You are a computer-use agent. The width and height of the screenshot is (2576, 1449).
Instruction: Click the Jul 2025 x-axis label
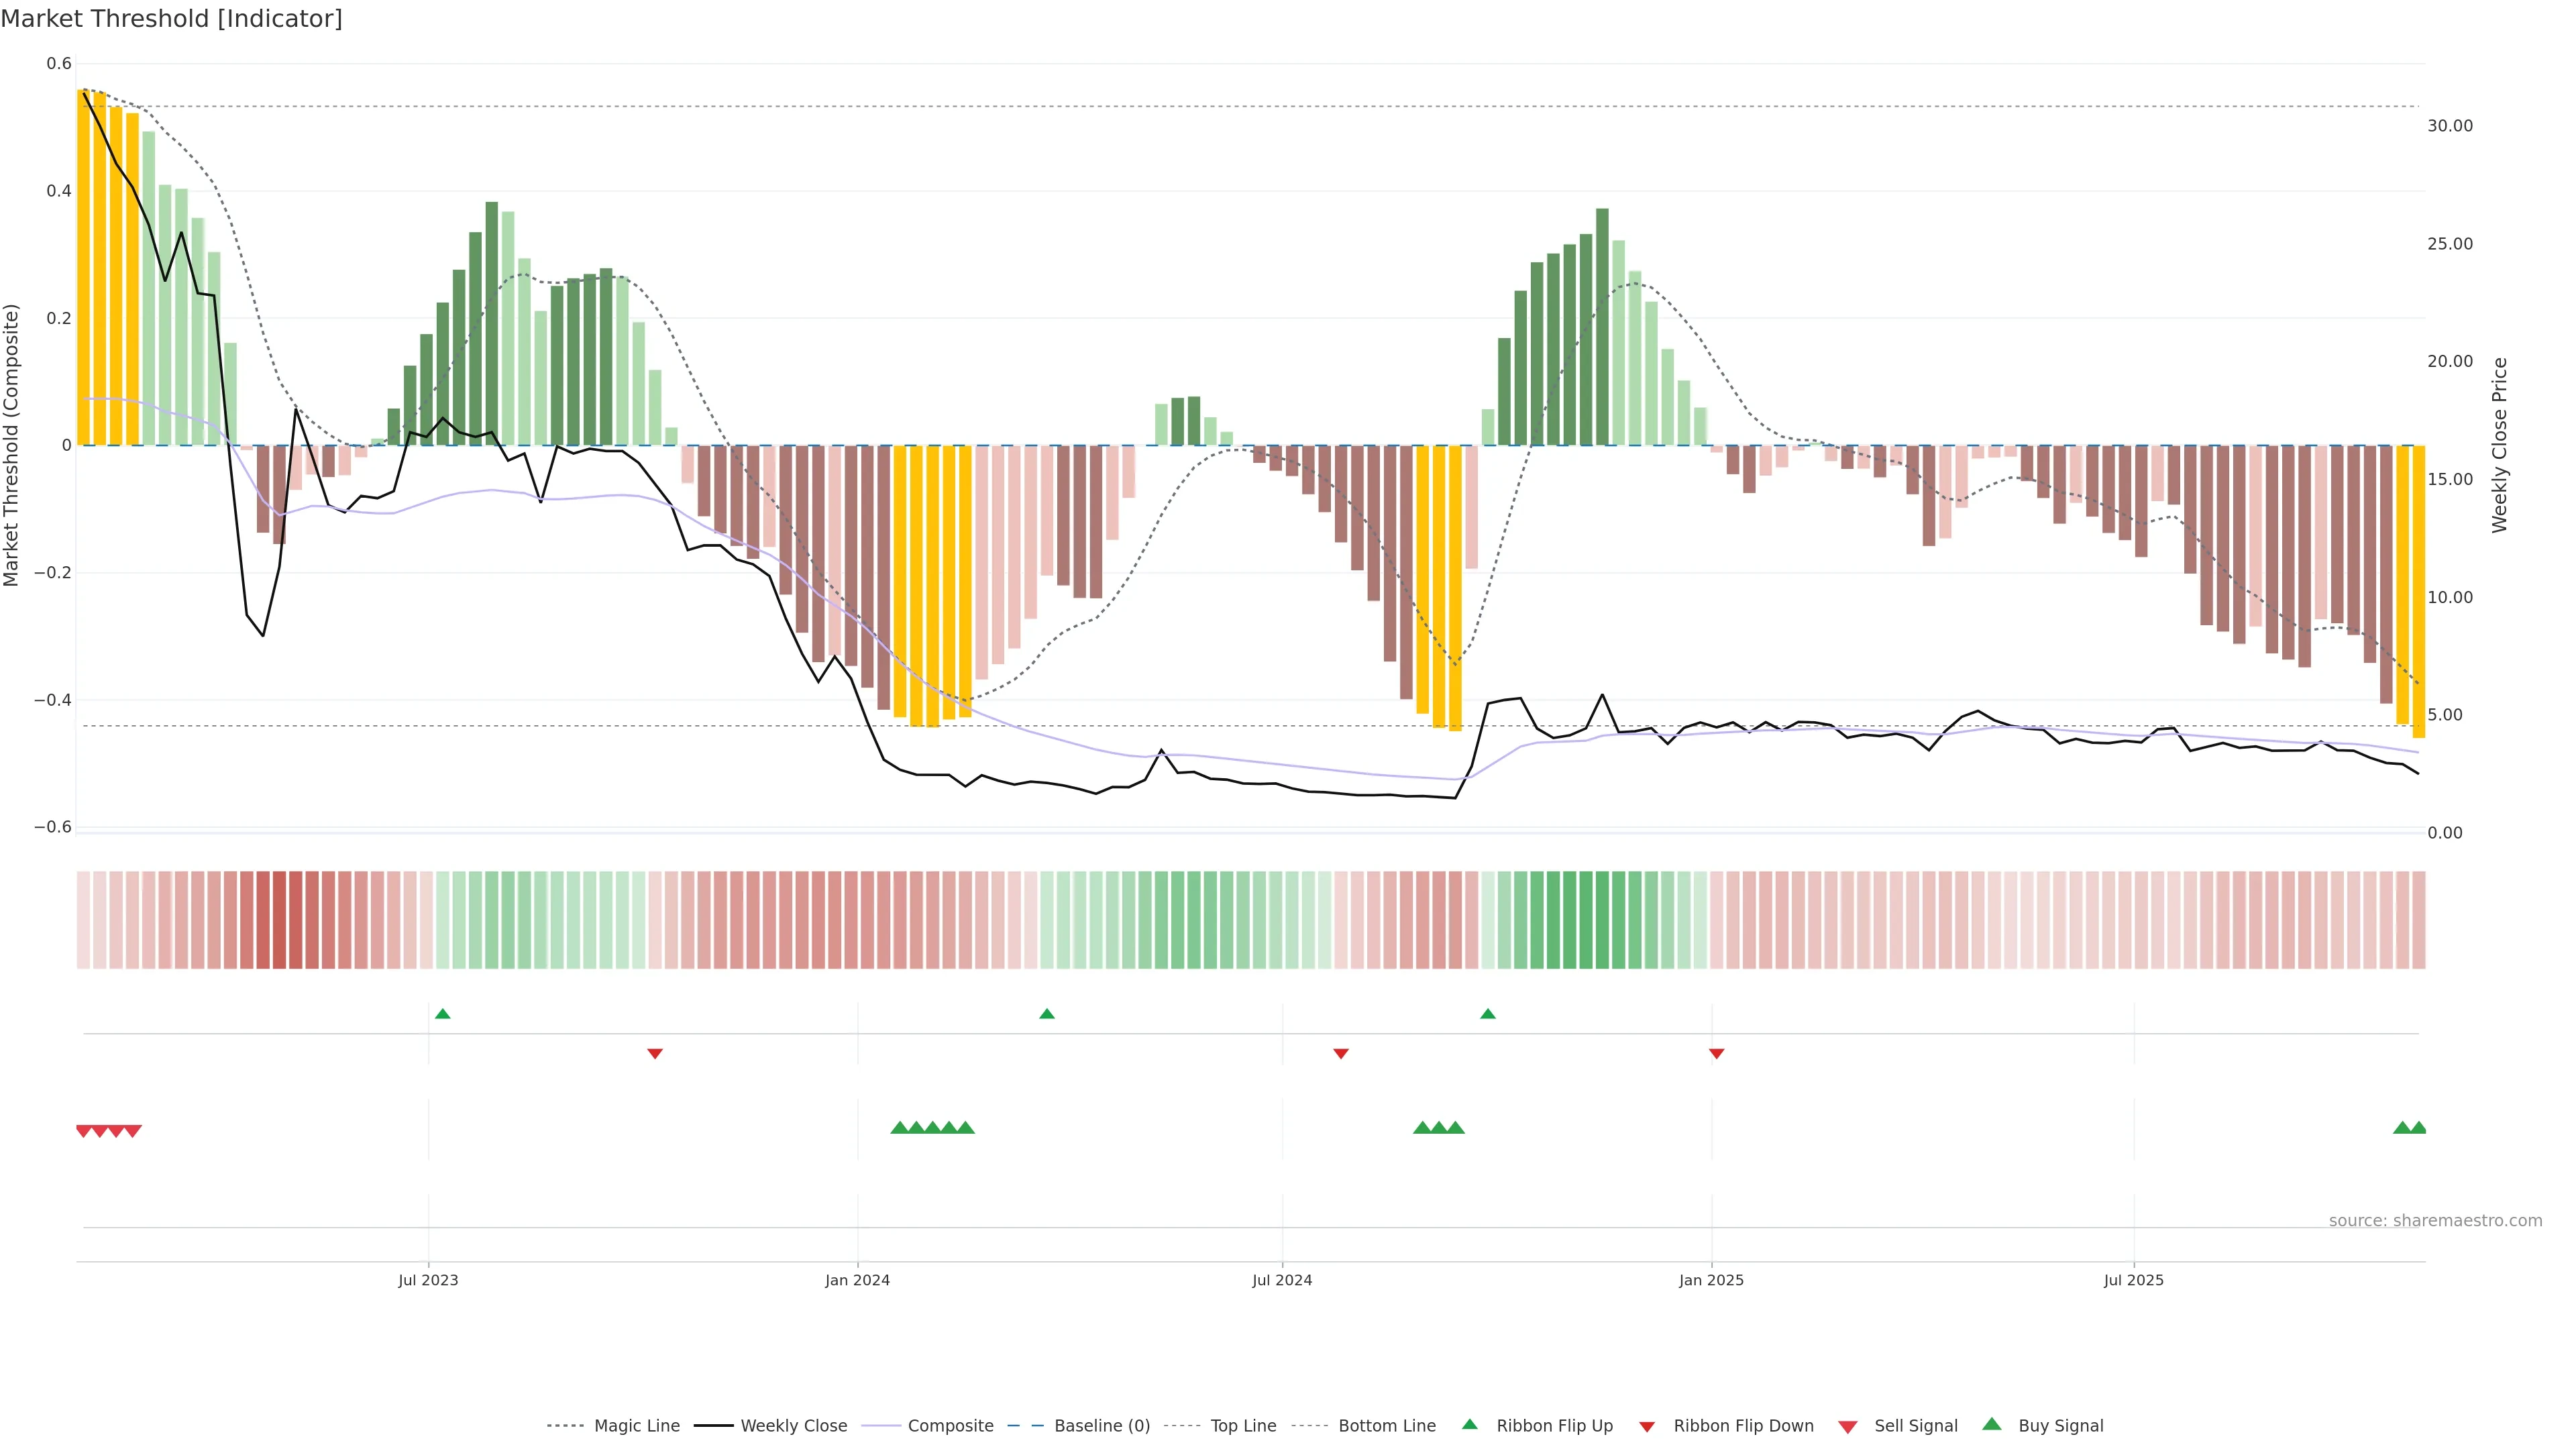pyautogui.click(x=2133, y=1280)
